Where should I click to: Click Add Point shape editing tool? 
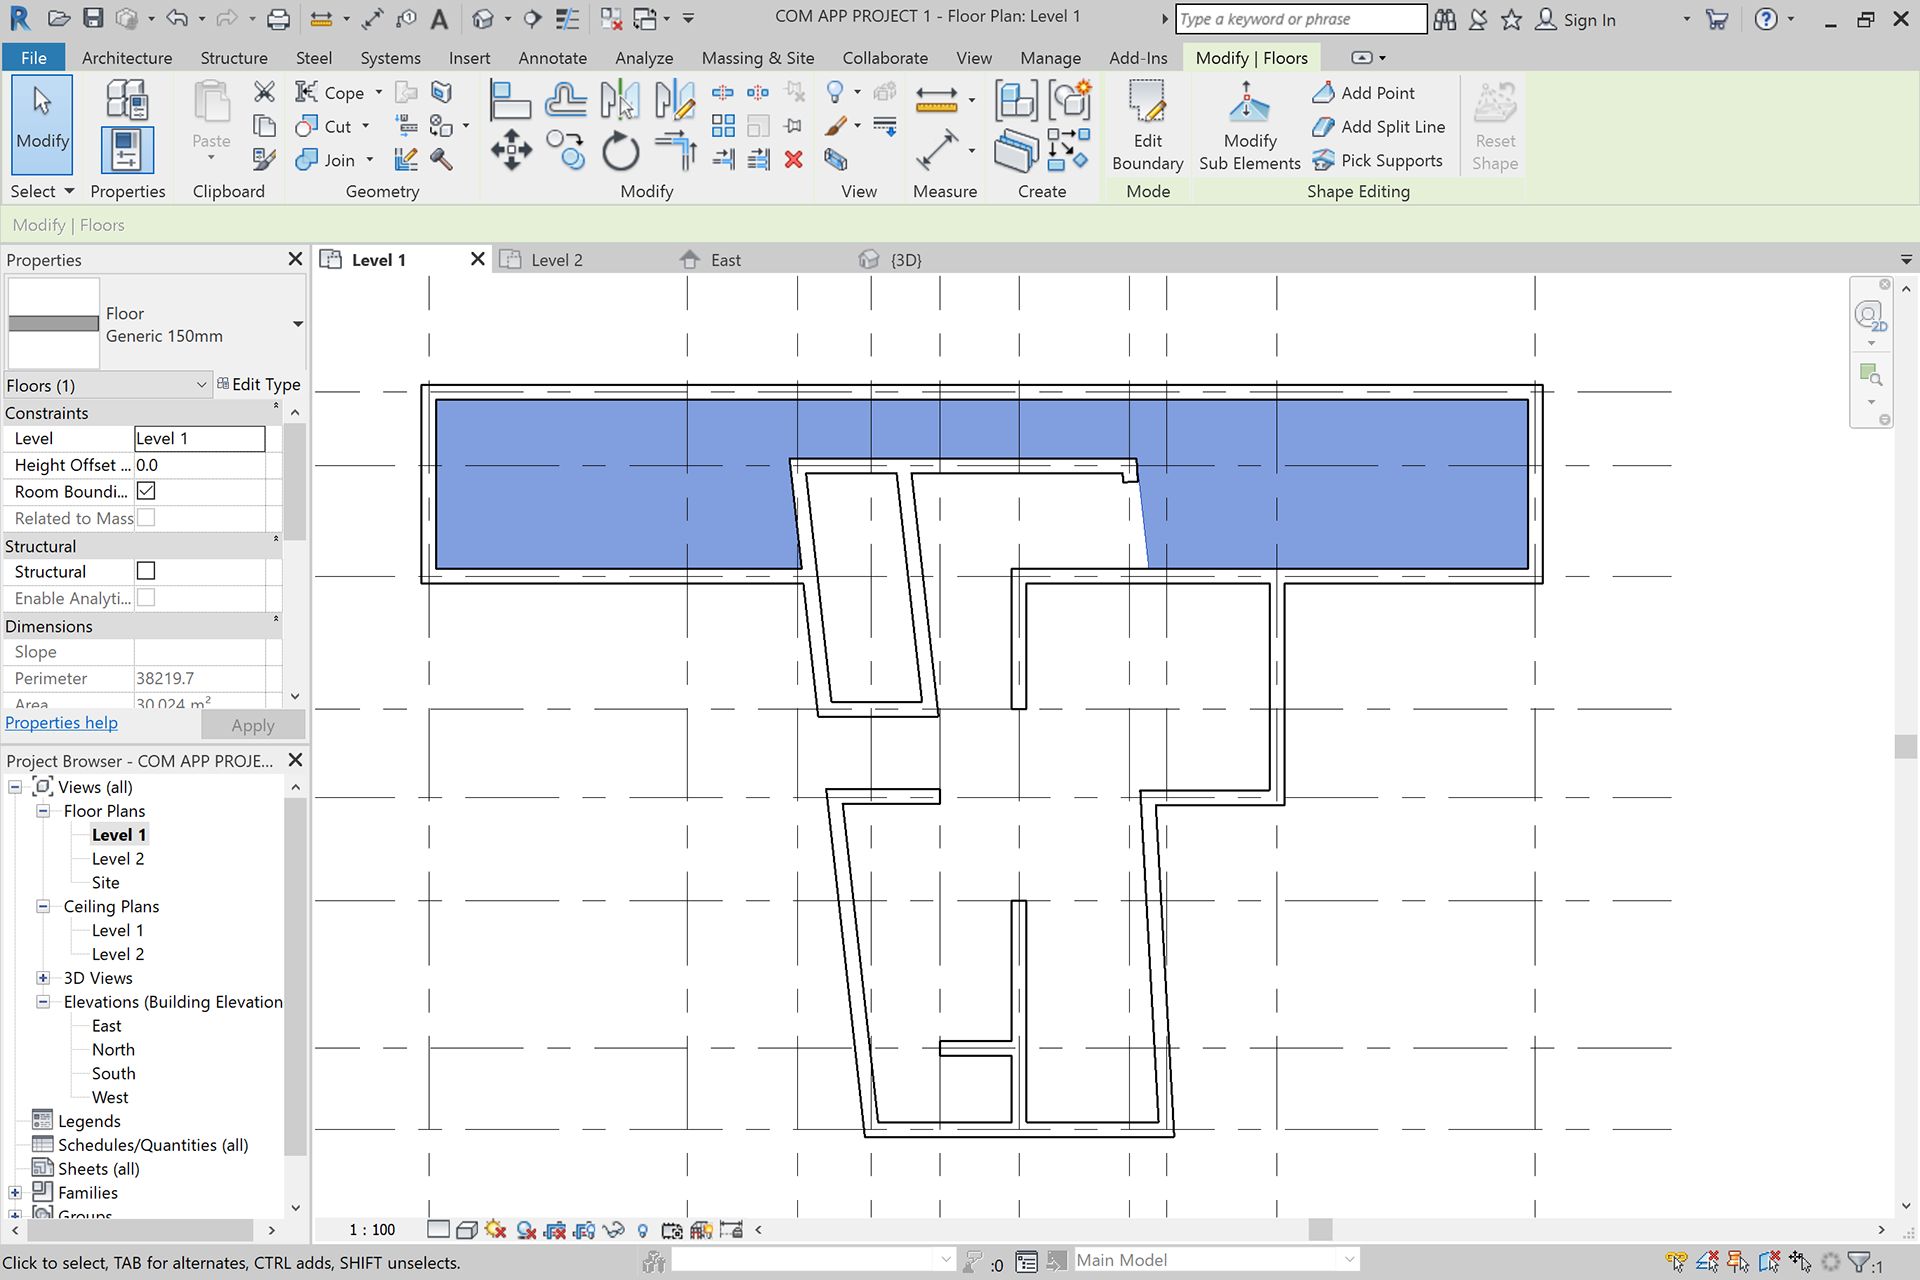tap(1364, 93)
